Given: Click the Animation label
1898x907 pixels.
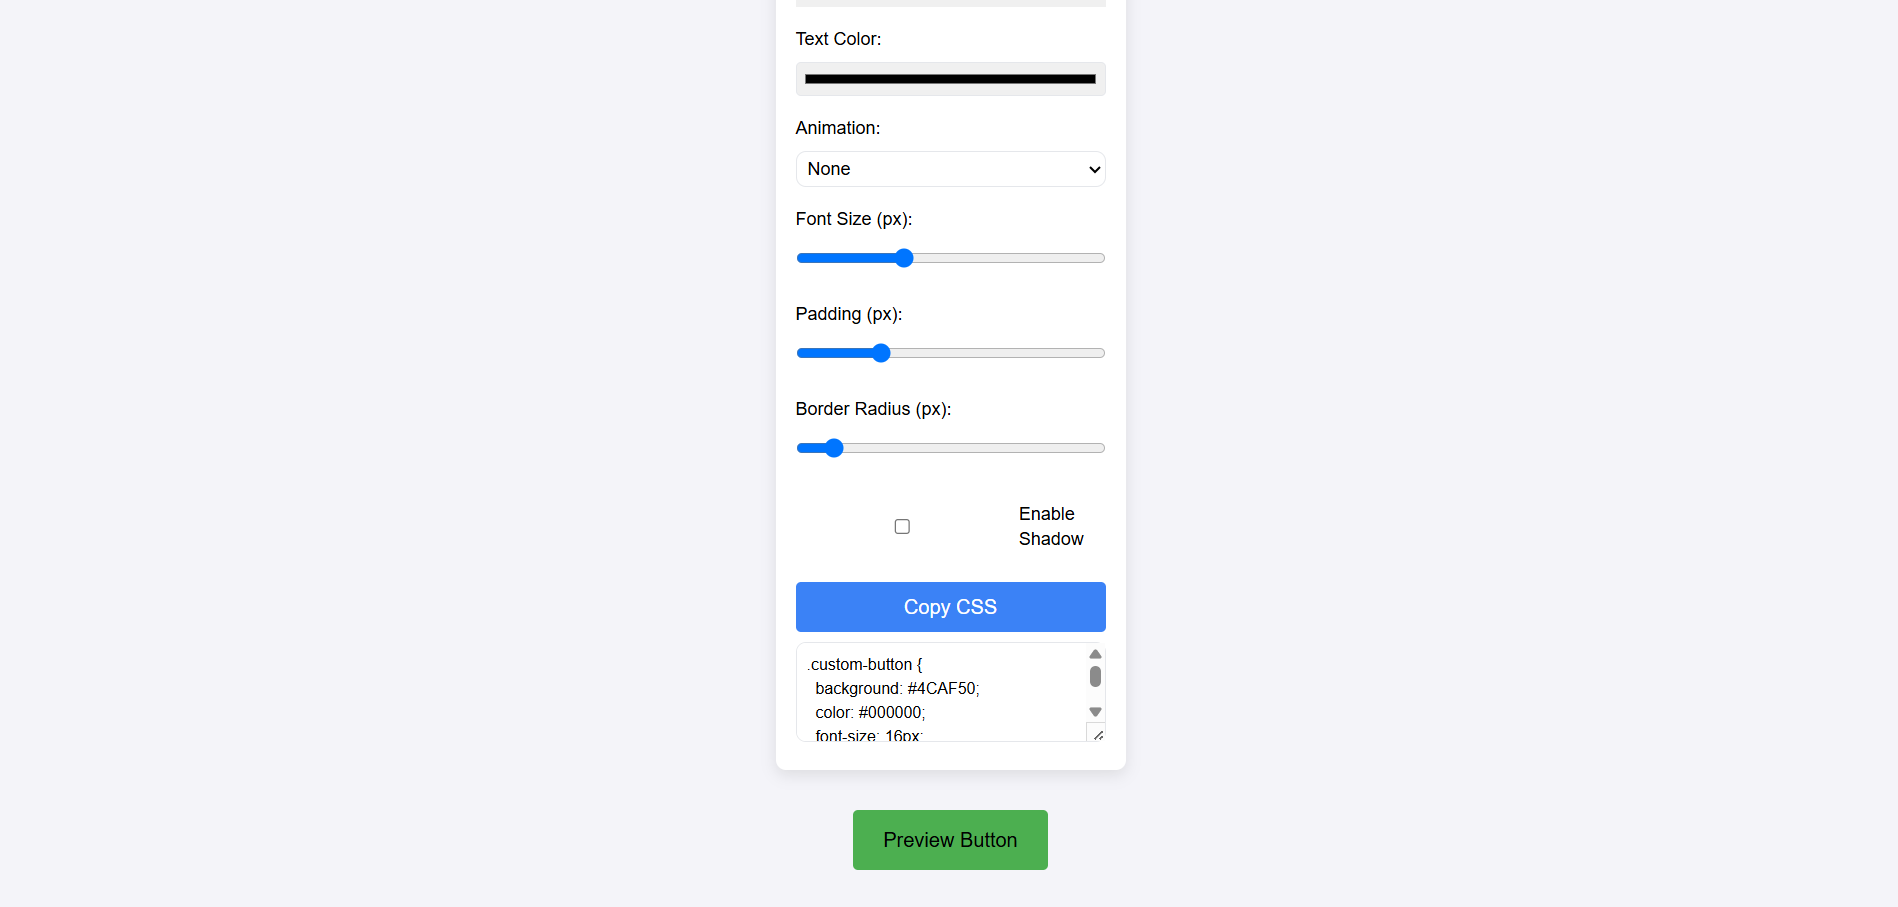Looking at the screenshot, I should coord(838,128).
